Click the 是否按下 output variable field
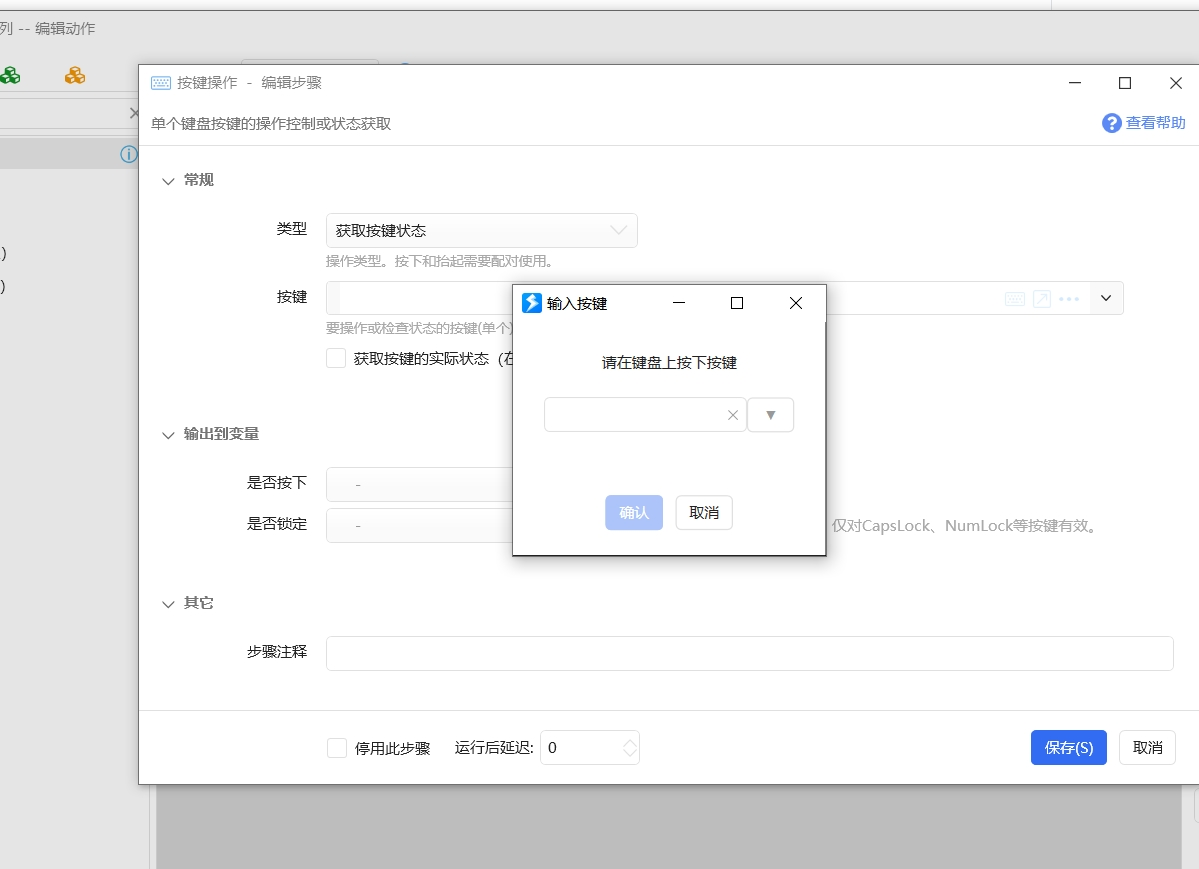 coord(419,484)
